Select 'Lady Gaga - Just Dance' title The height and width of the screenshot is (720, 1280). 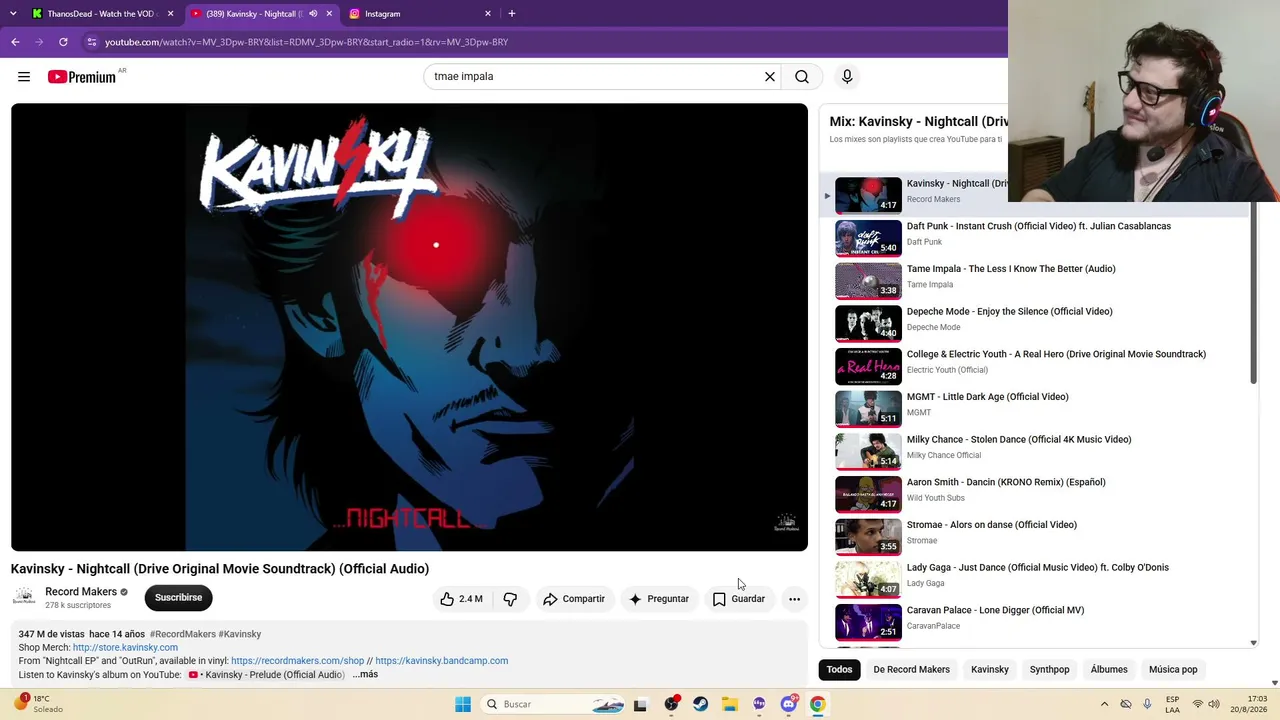tap(1038, 568)
